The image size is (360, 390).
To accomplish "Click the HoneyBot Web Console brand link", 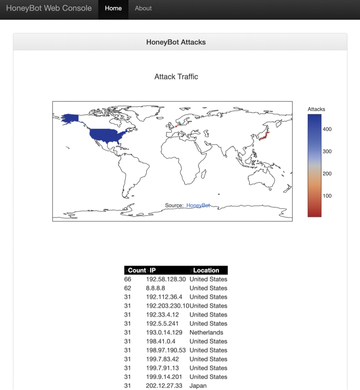I will point(49,8).
